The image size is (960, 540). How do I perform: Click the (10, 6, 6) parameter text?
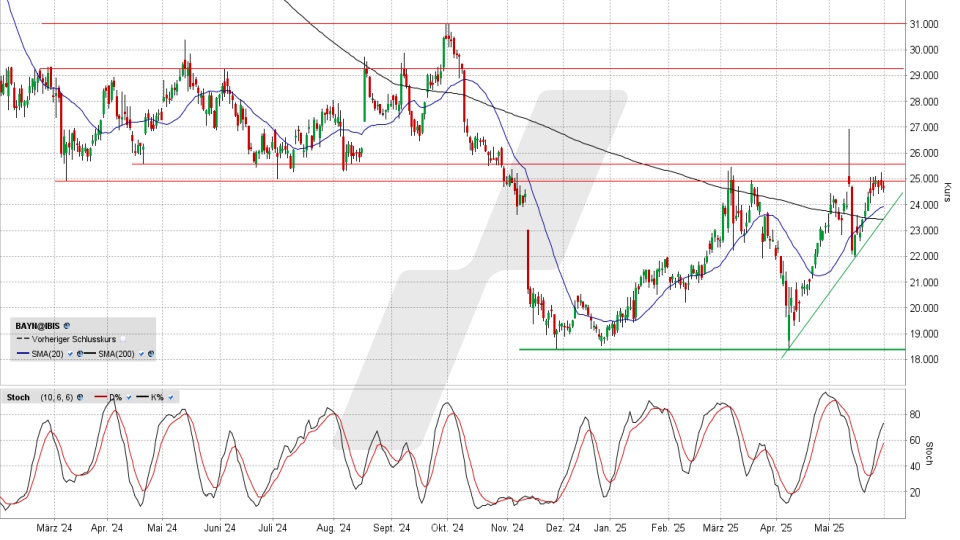pyautogui.click(x=57, y=397)
